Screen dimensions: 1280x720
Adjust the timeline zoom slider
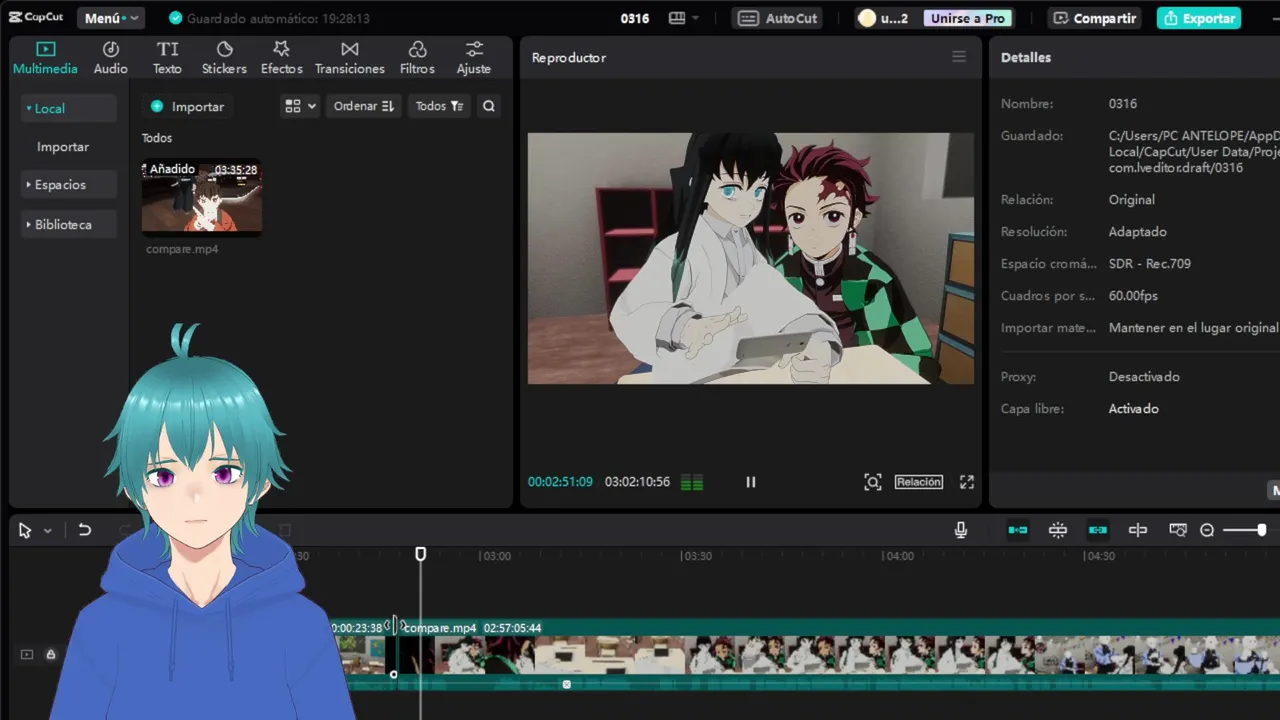point(1247,530)
